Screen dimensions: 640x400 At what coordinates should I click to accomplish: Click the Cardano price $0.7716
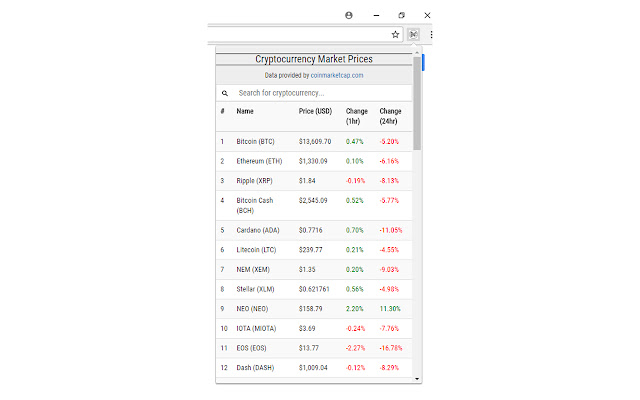311,230
